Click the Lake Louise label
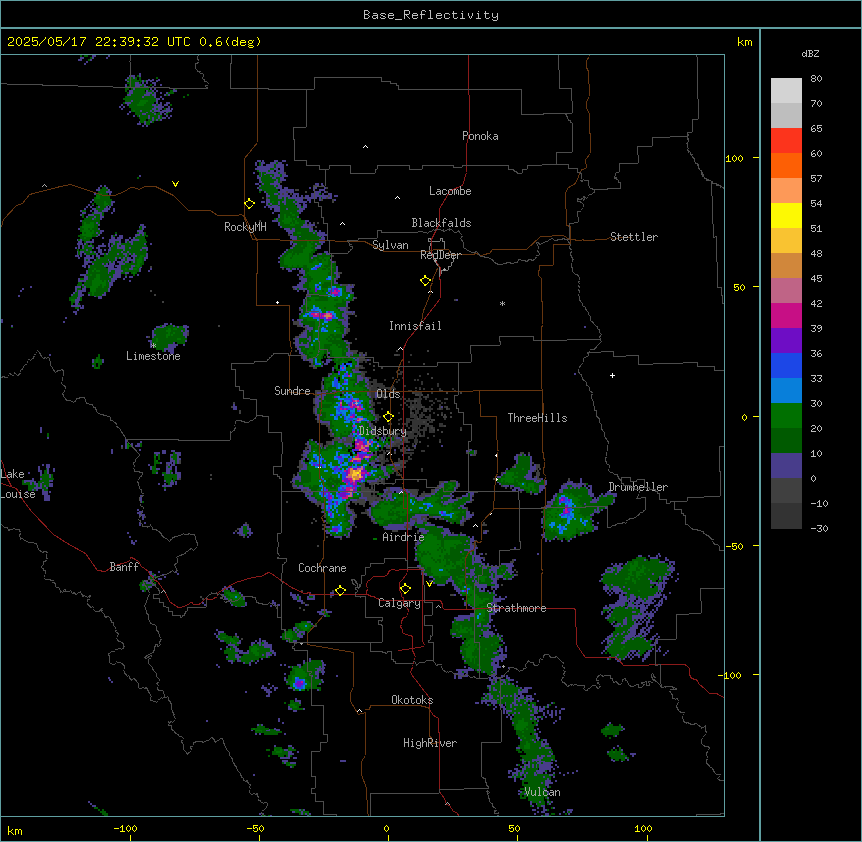Viewport: 862px width, 842px height. [18, 484]
